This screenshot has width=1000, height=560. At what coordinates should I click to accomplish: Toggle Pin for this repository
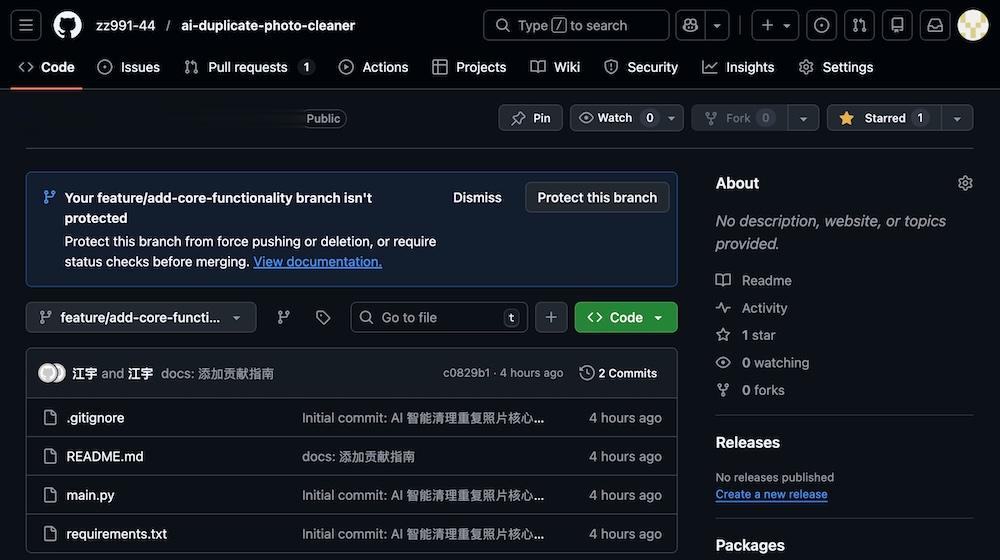530,118
